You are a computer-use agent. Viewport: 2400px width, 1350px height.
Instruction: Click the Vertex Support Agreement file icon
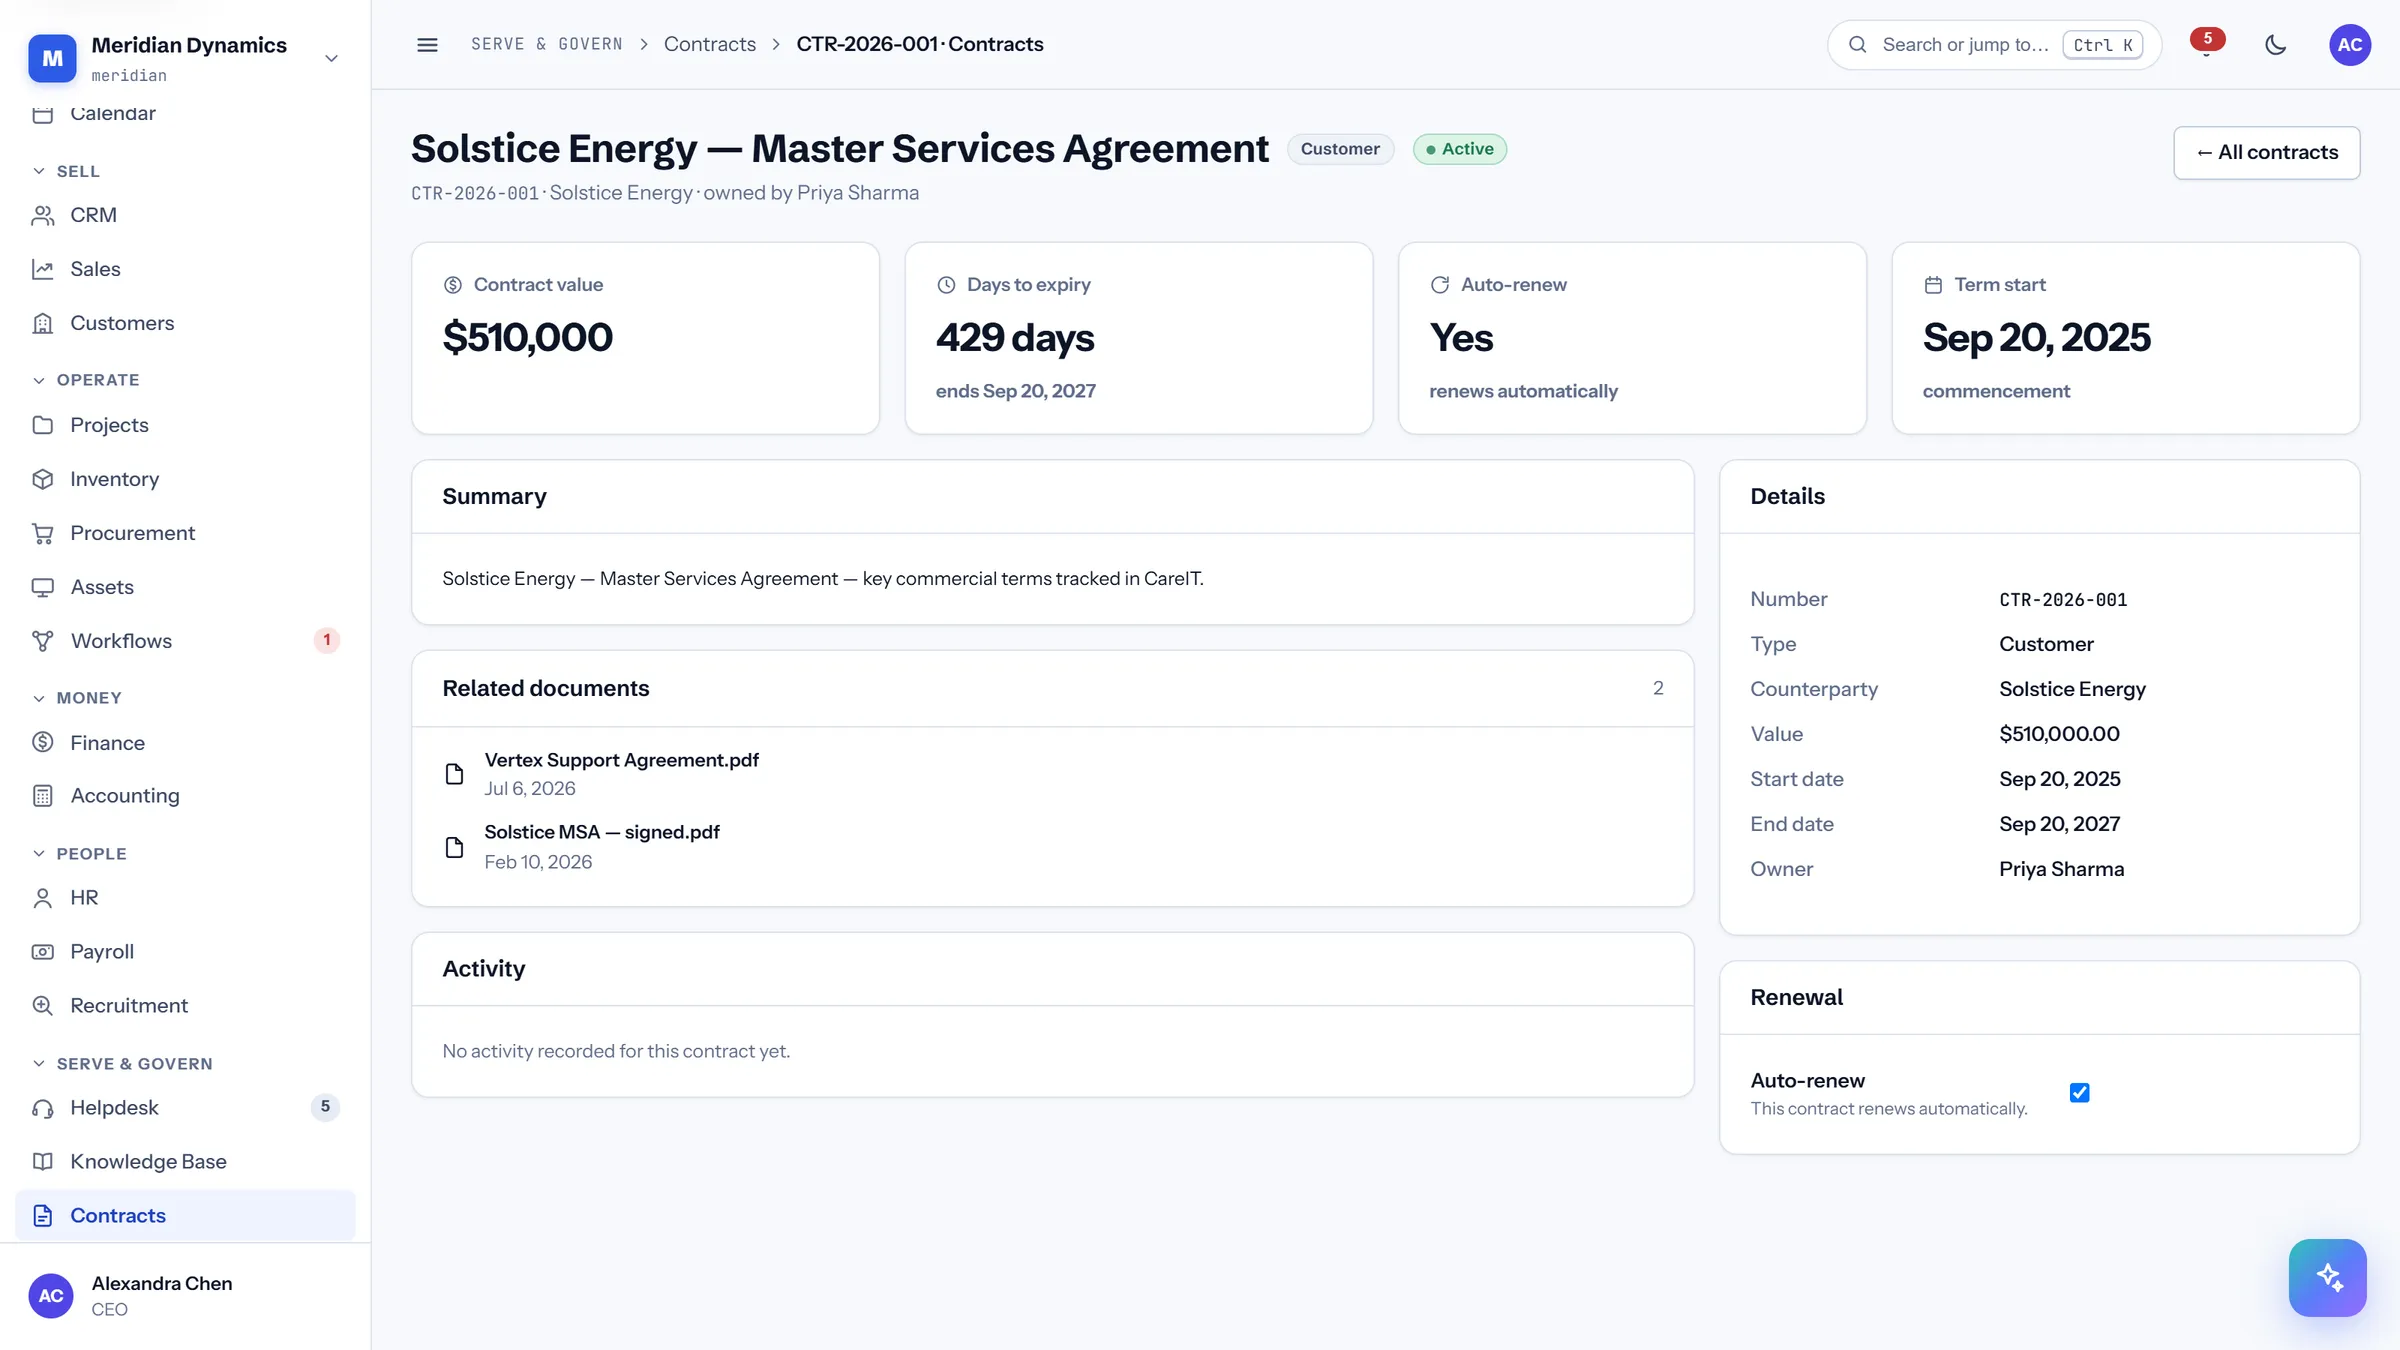454,774
